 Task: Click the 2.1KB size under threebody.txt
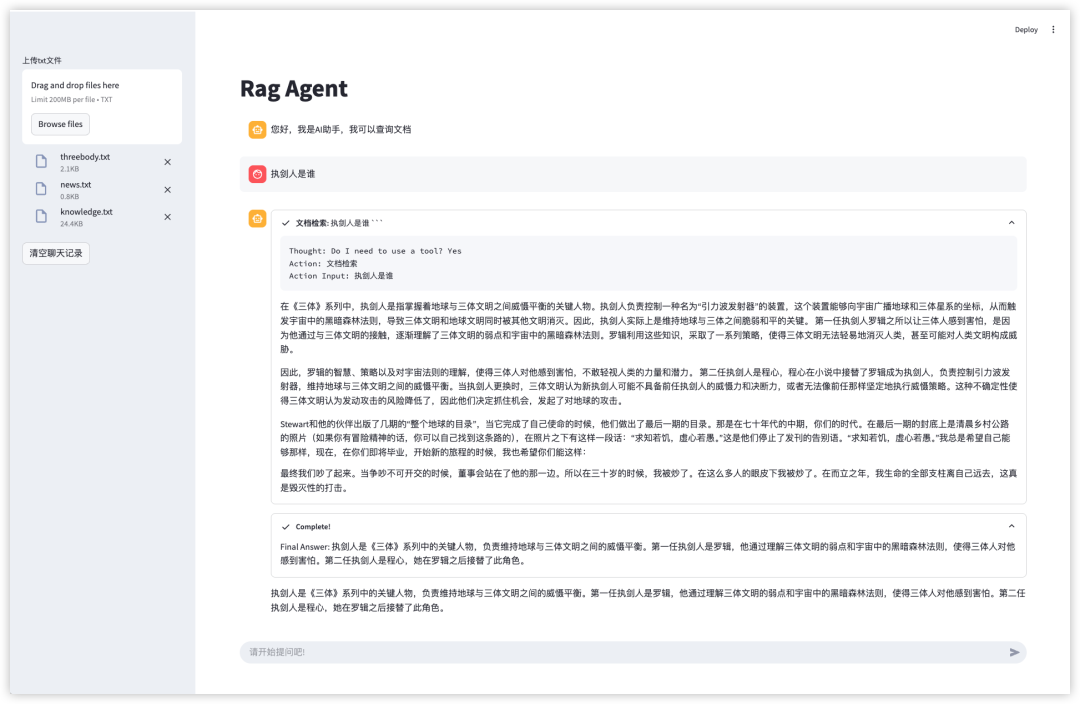click(x=69, y=169)
